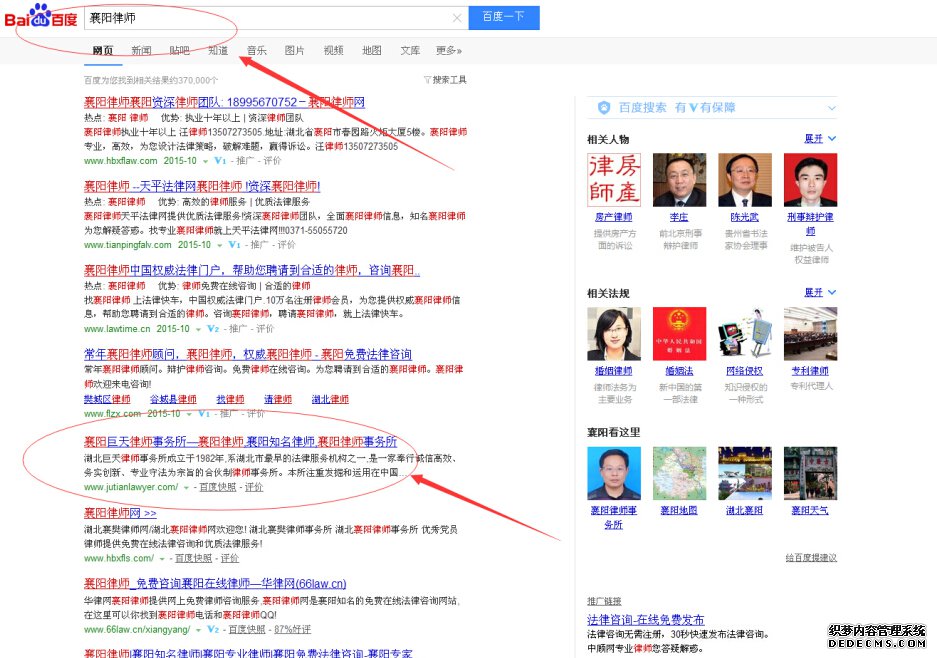Click the Baidu logo
Image resolution: width=937 pixels, height=658 pixels.
(x=41, y=16)
